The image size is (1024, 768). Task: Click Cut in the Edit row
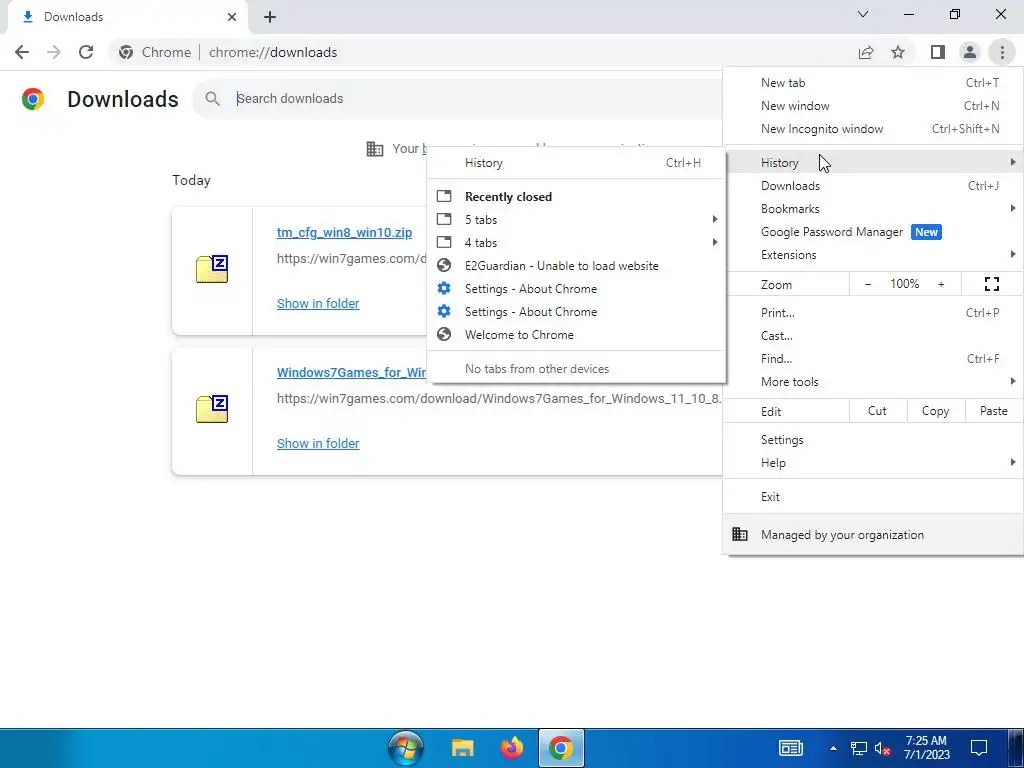pos(877,411)
